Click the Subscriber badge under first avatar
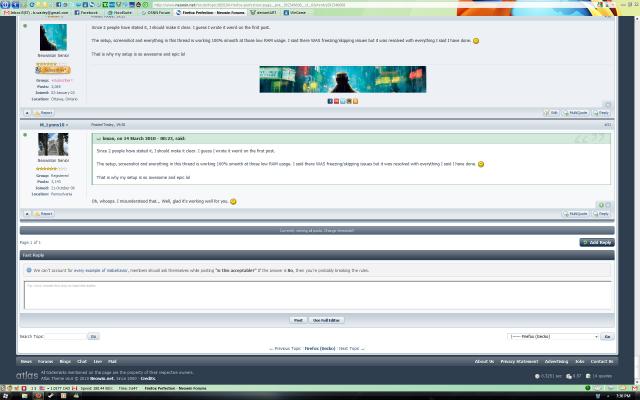Viewport: 640px width, 400px height. pos(53,70)
